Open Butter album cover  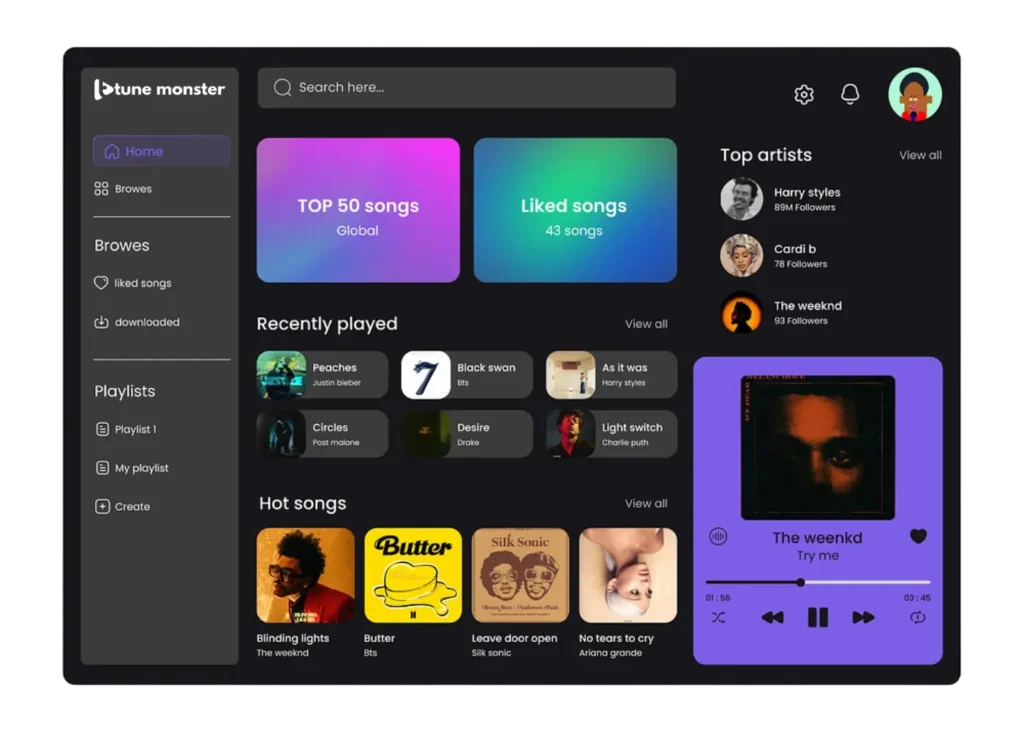(x=413, y=576)
